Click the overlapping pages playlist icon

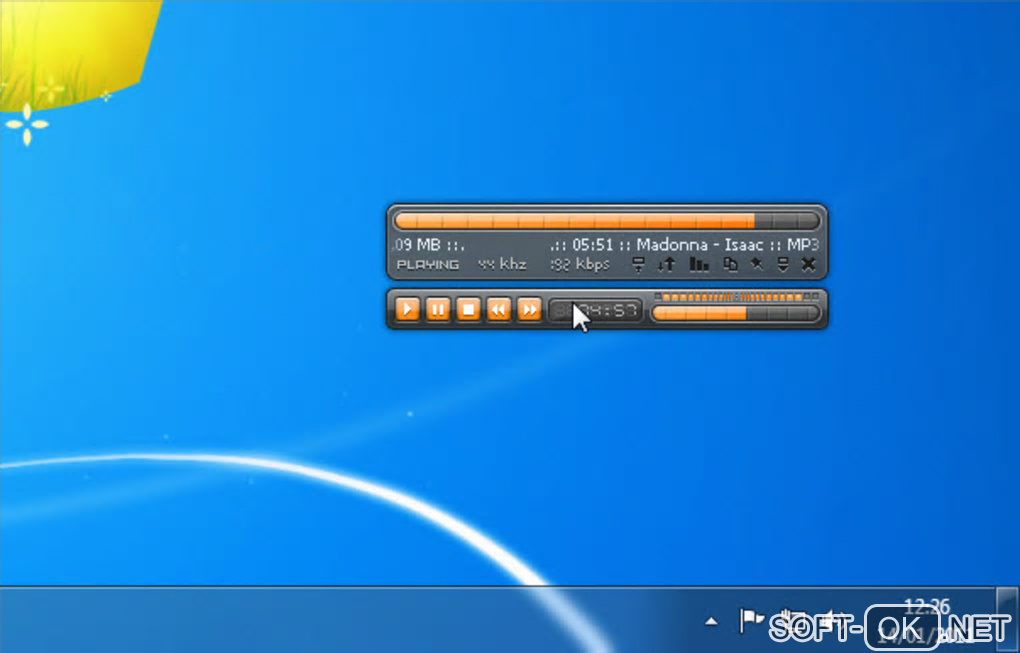[731, 264]
